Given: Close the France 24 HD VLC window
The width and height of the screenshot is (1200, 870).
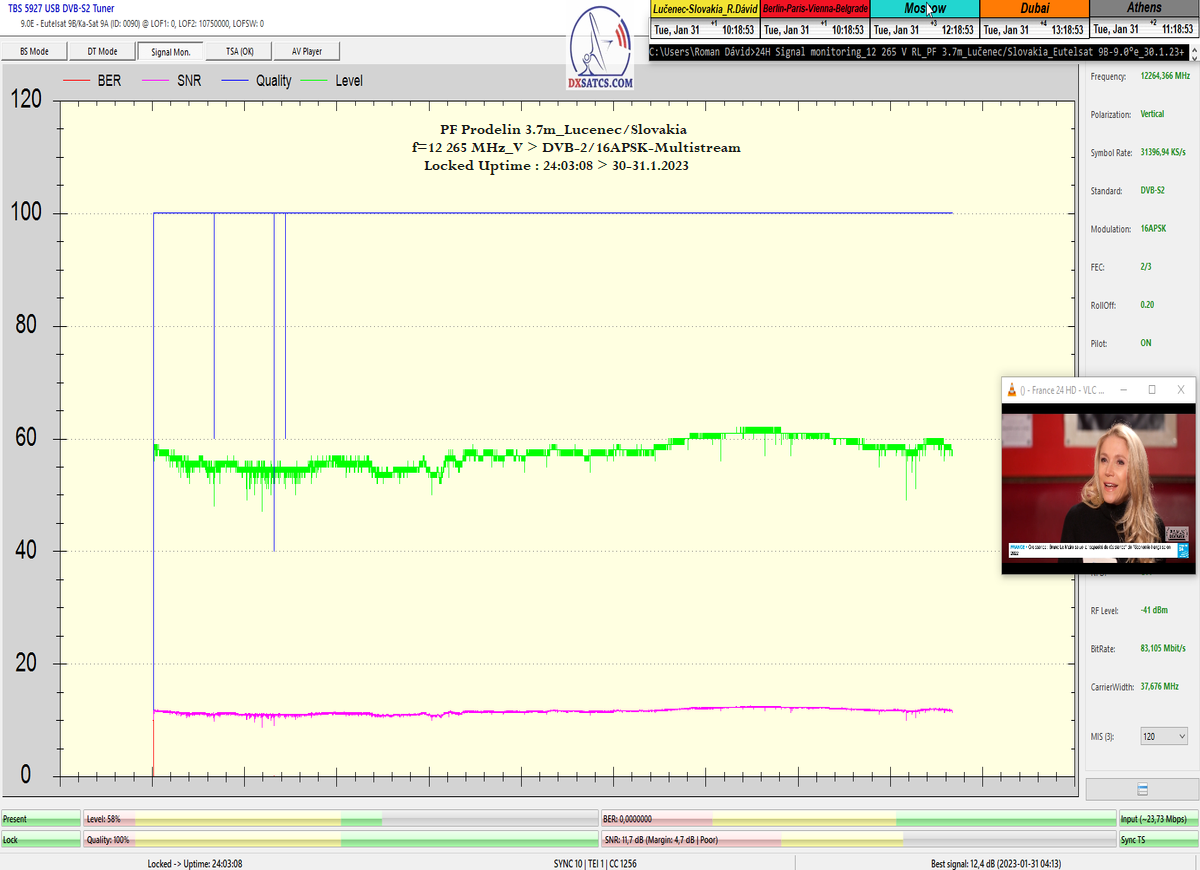Looking at the screenshot, I should click(1181, 389).
